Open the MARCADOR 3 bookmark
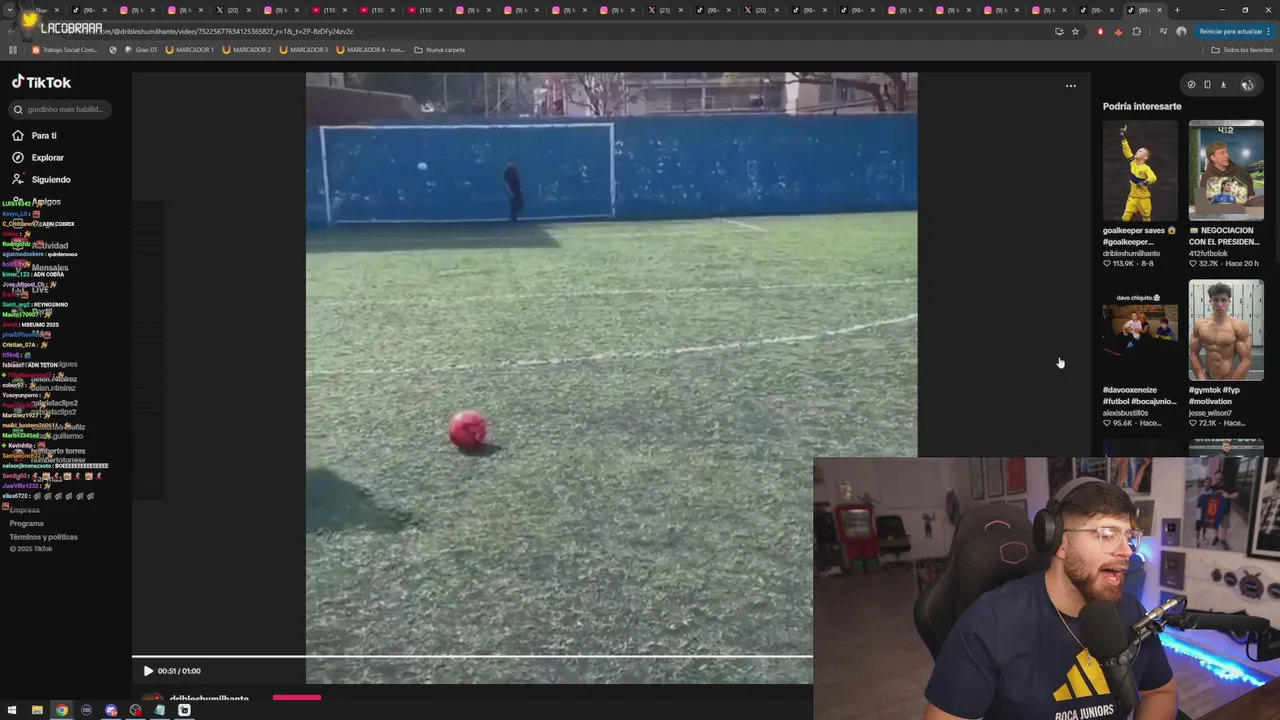1280x720 pixels. tap(303, 49)
